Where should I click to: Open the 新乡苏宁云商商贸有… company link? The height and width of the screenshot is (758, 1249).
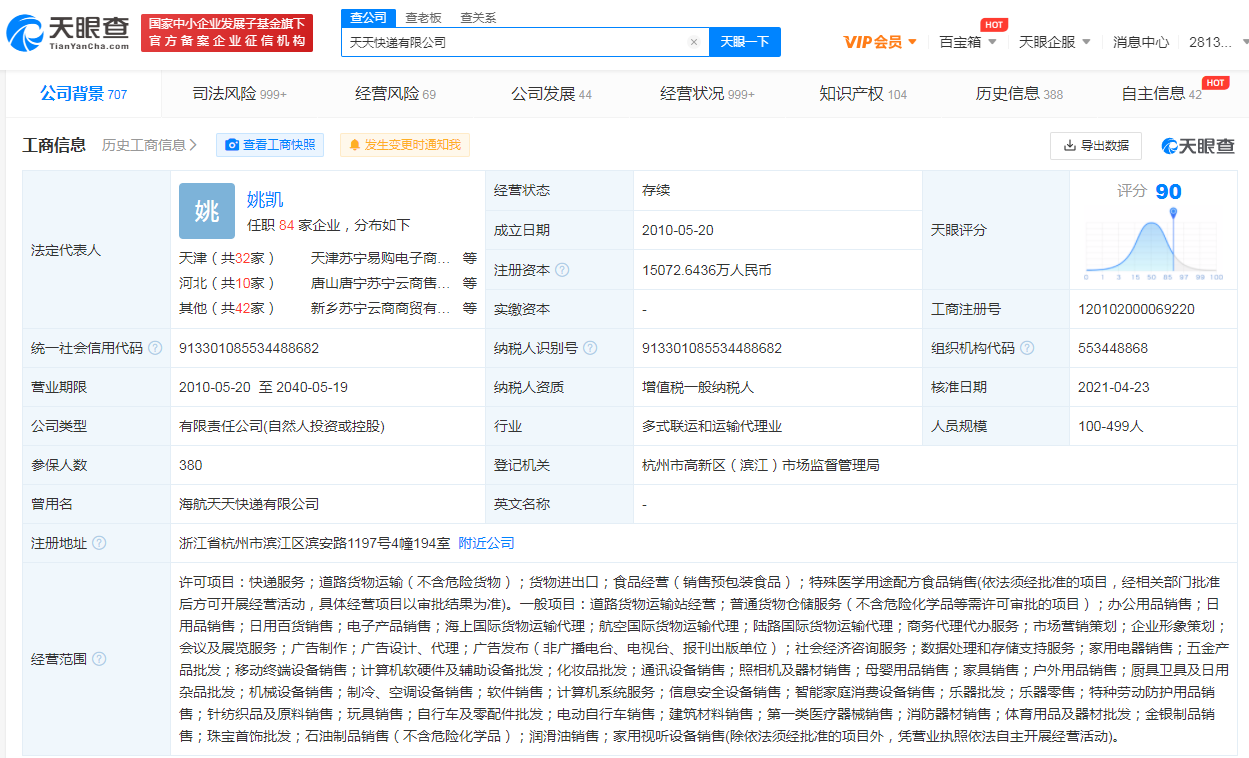click(380, 308)
